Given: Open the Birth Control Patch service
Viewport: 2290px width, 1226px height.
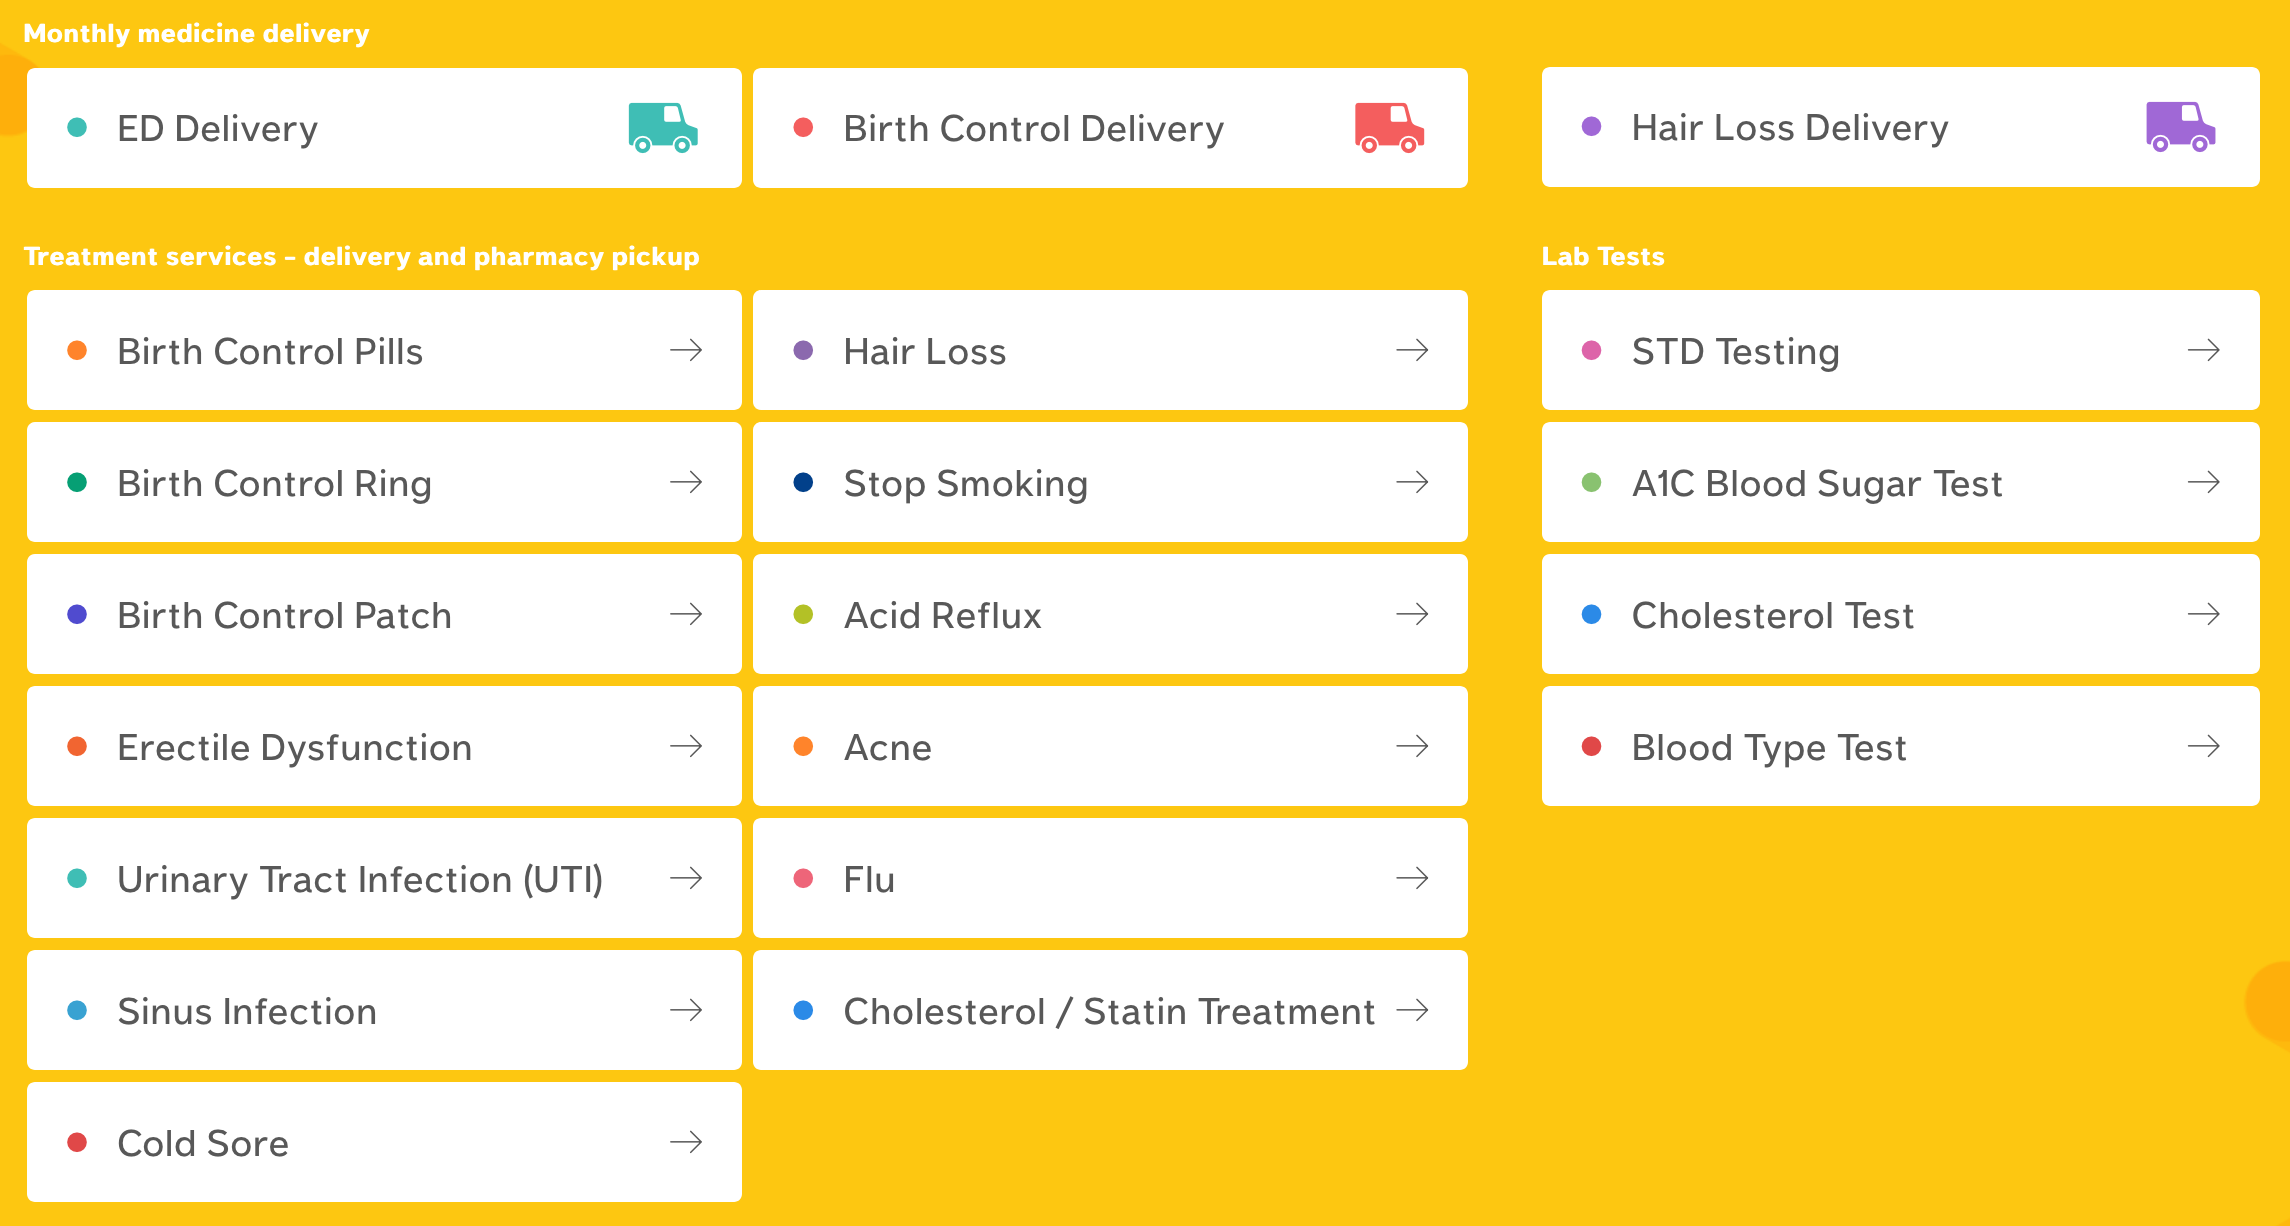Looking at the screenshot, I should [x=384, y=614].
